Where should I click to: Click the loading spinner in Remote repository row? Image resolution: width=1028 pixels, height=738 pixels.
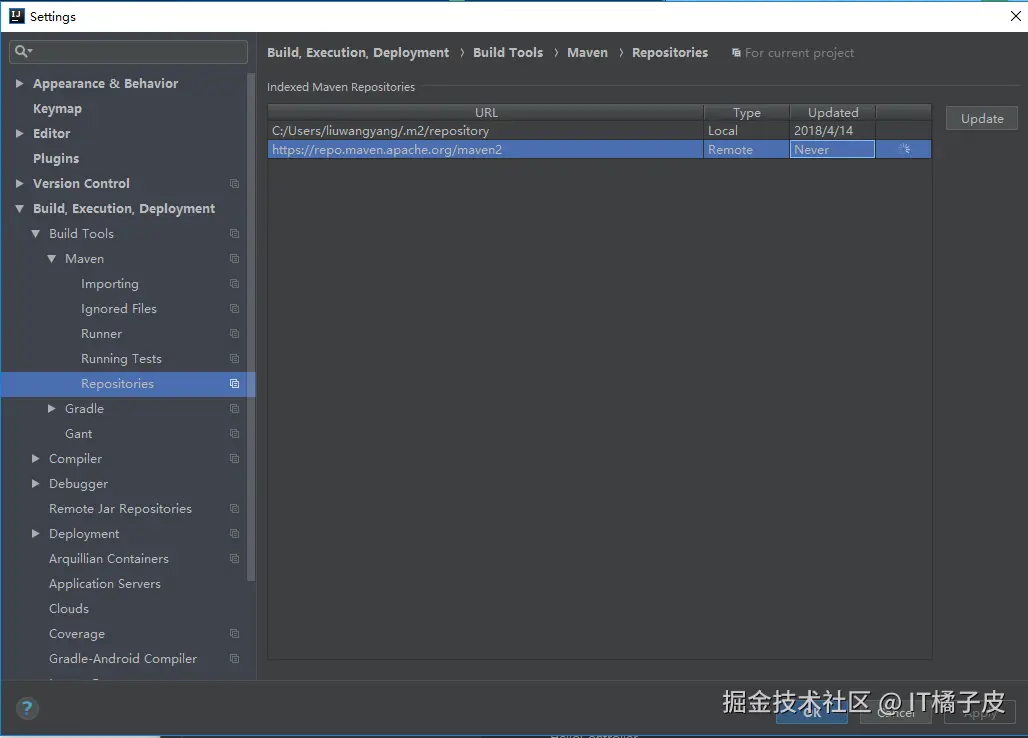pyautogui.click(x=904, y=149)
